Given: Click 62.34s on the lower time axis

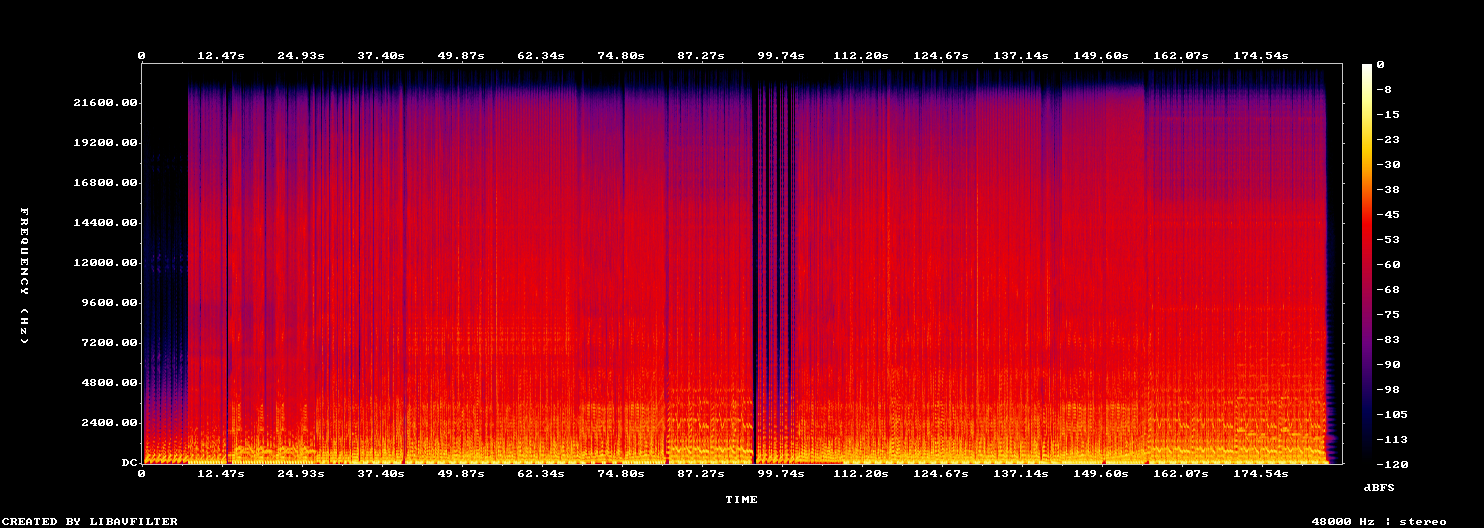Looking at the screenshot, I should coord(541,473).
